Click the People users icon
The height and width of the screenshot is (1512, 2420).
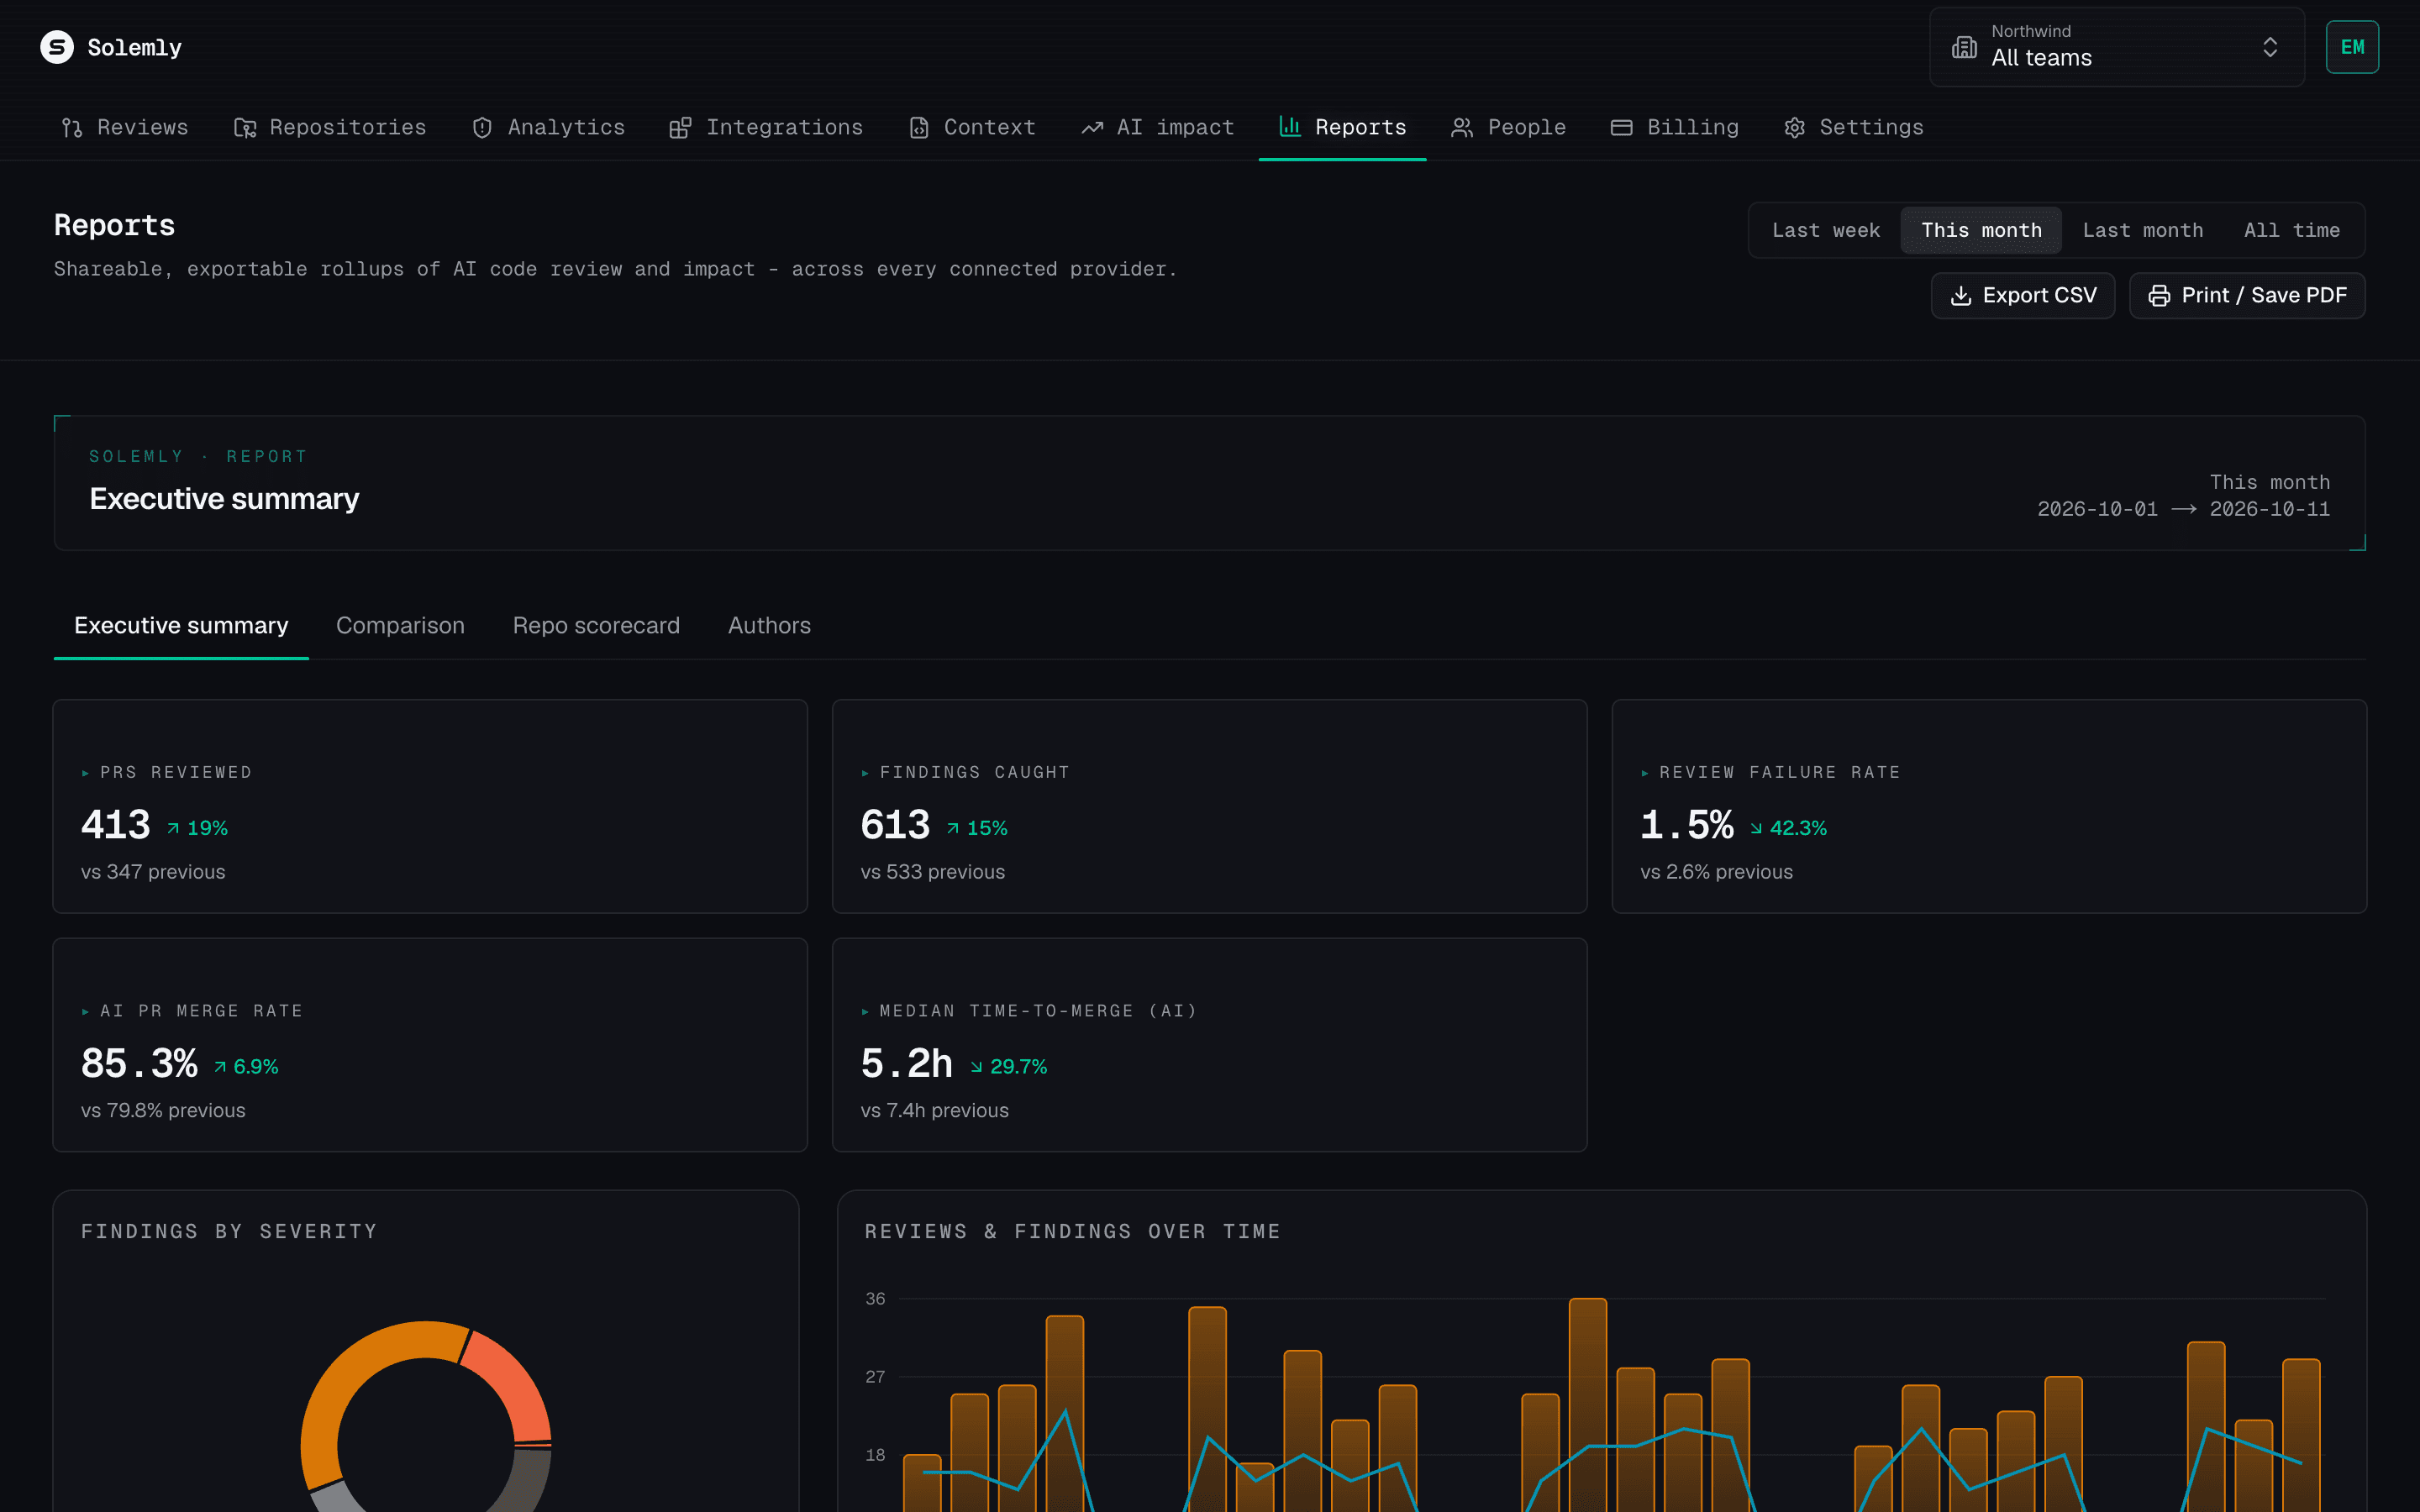[x=1462, y=128]
